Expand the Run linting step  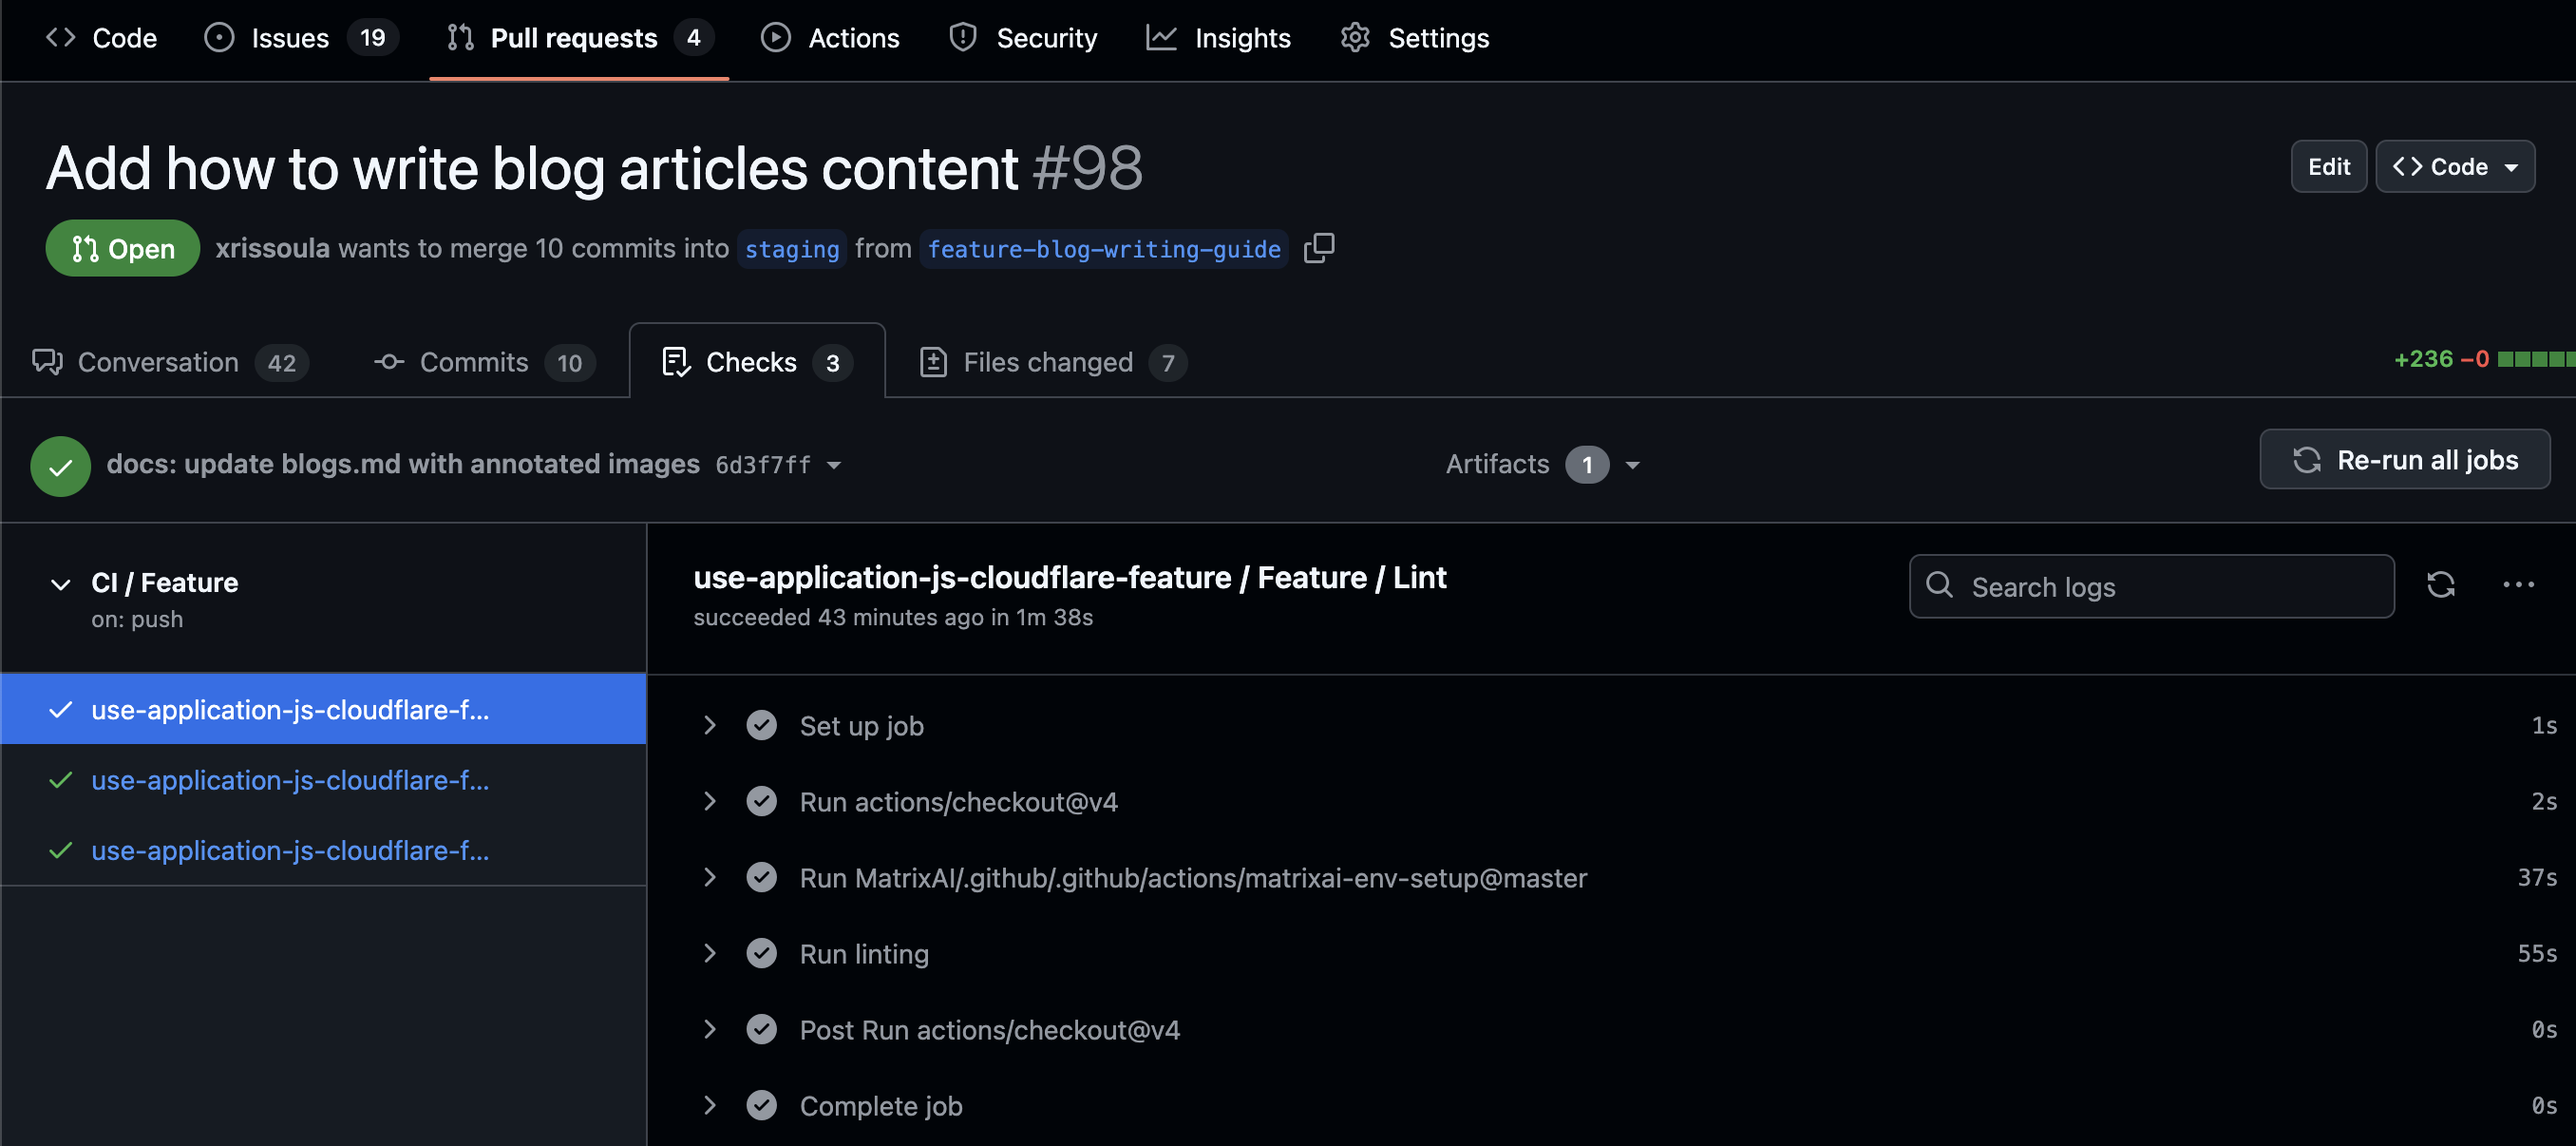point(710,953)
